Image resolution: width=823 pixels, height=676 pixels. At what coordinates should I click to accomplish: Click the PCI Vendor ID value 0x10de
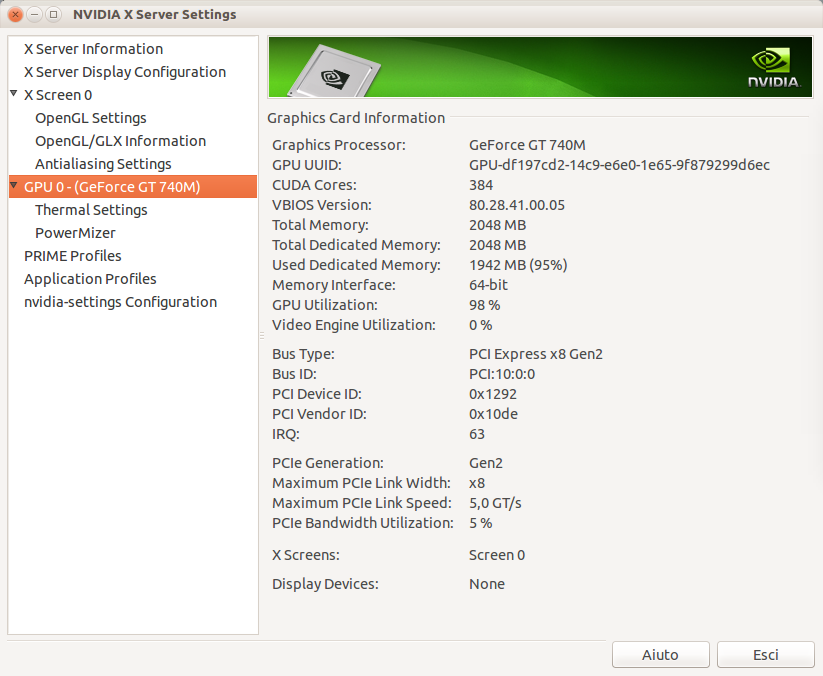point(493,414)
